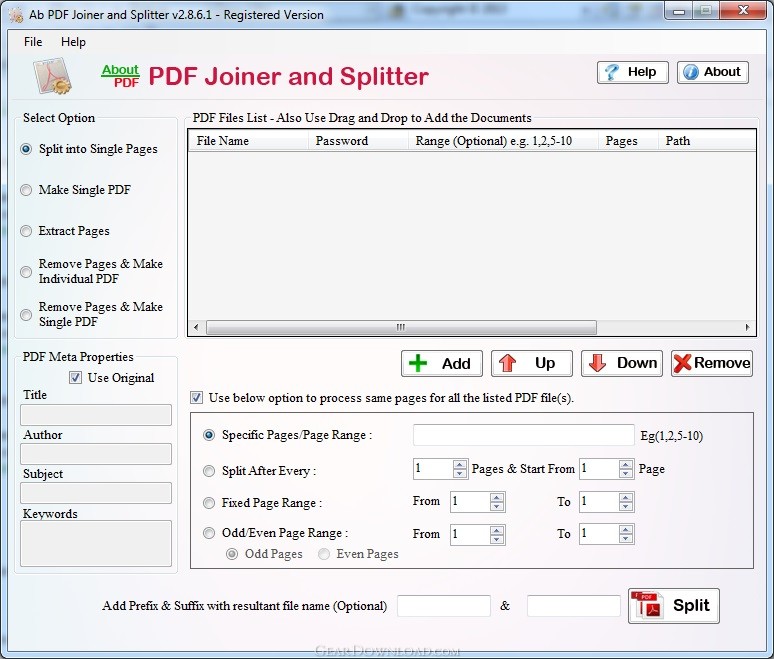This screenshot has height=659, width=774.
Task: Select Fixed Page Range radio
Action: (x=209, y=503)
